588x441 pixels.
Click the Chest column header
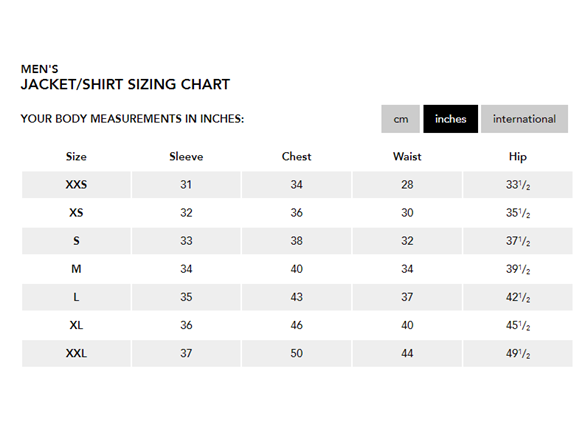(x=296, y=156)
